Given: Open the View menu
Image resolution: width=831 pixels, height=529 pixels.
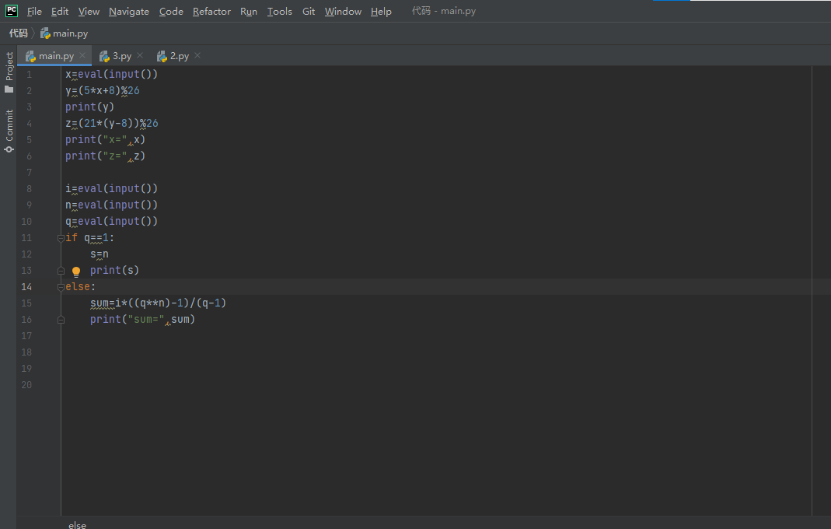Looking at the screenshot, I should (89, 11).
